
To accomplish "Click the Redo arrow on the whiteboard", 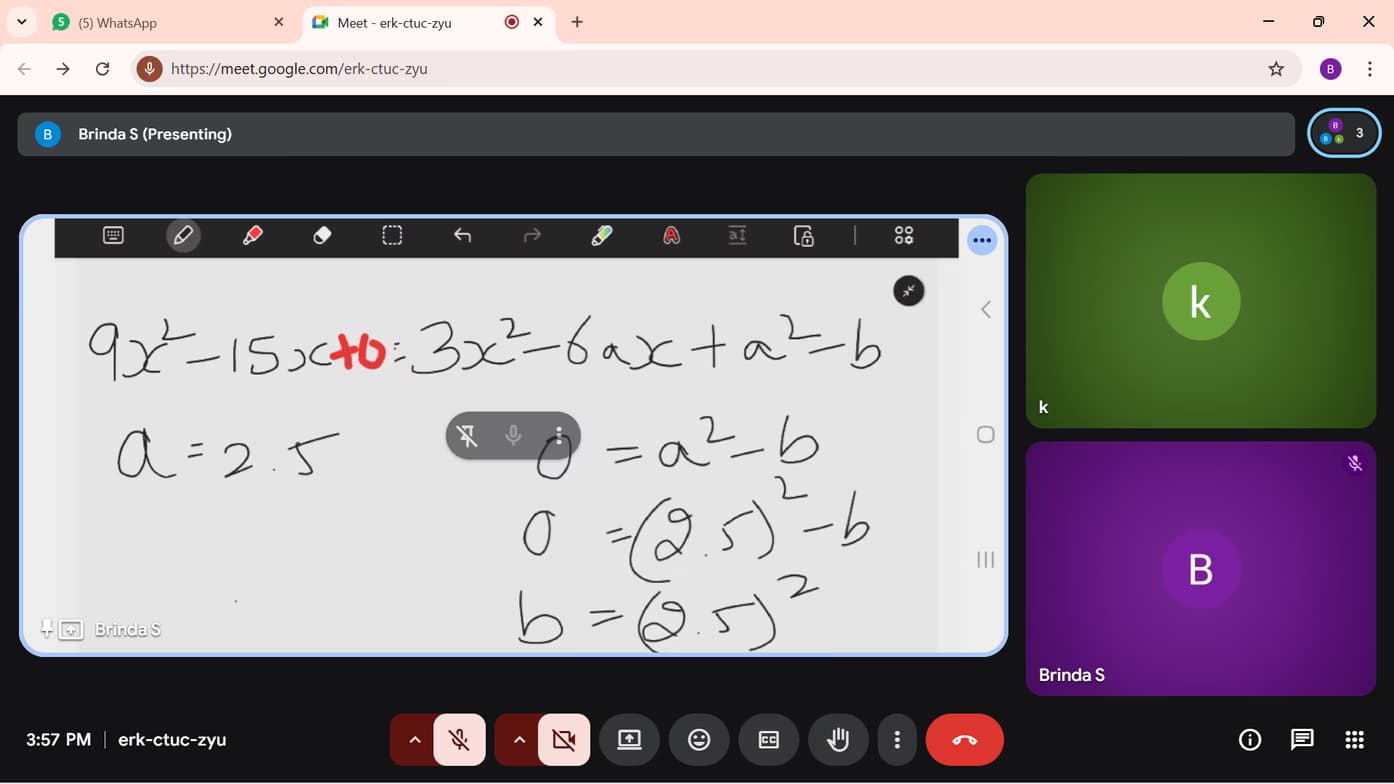I will click(531, 235).
